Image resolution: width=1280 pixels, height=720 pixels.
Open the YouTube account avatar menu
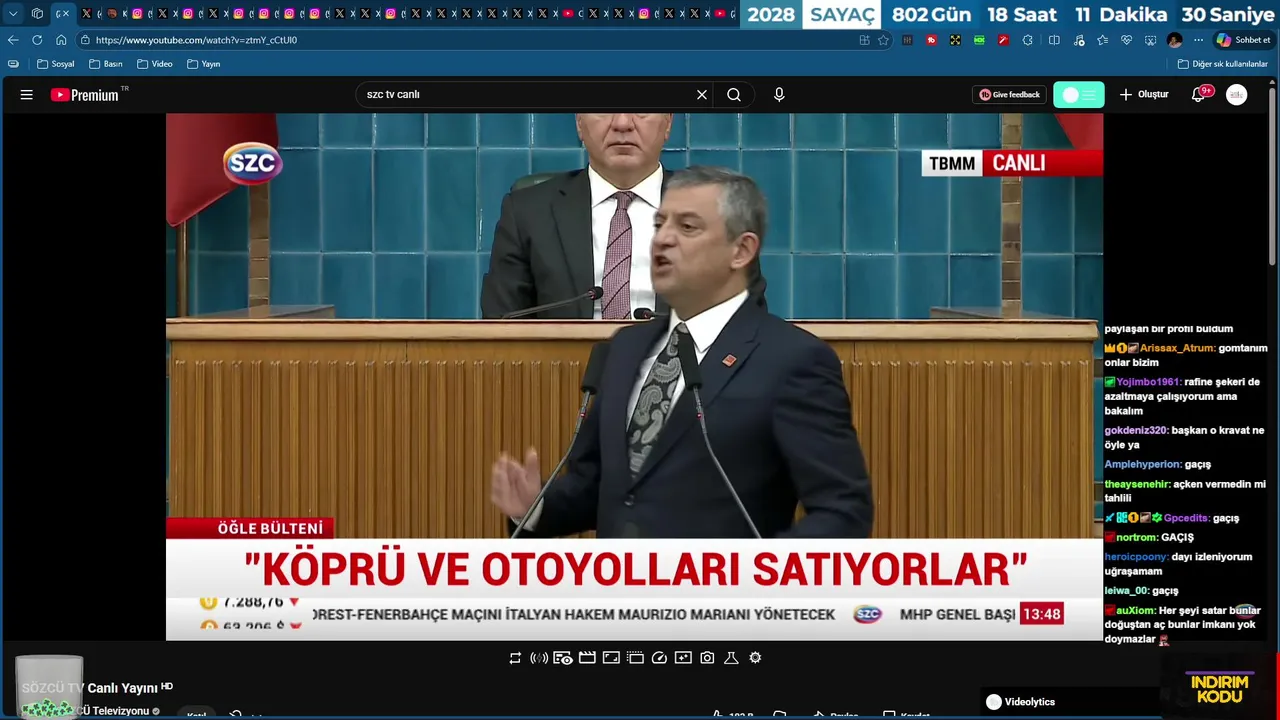1237,95
